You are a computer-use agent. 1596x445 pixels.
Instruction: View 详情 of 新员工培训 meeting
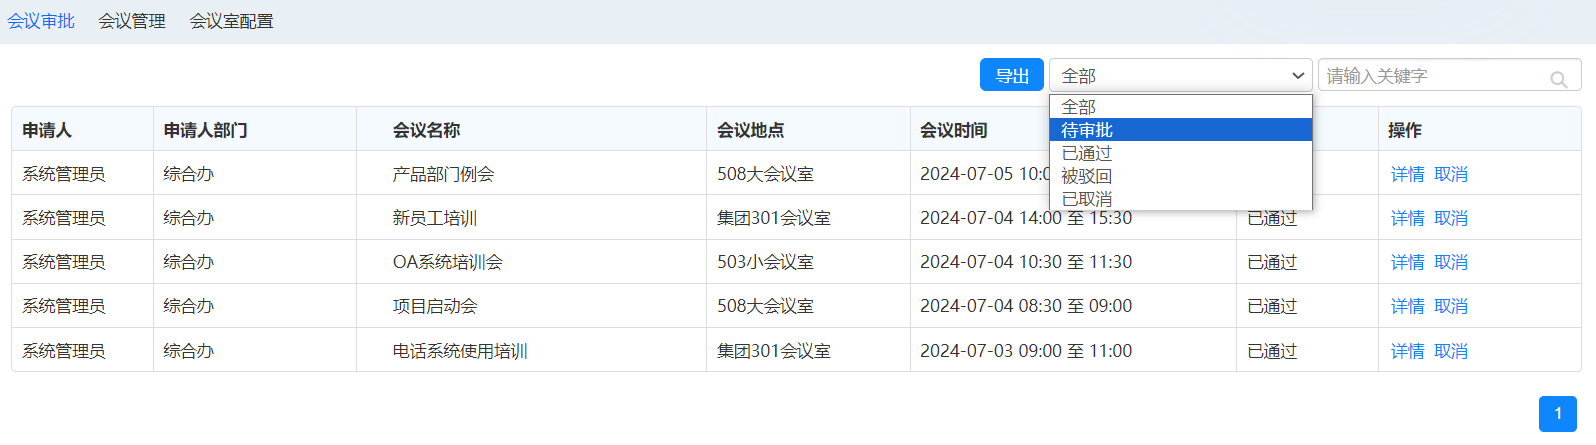[1407, 218]
